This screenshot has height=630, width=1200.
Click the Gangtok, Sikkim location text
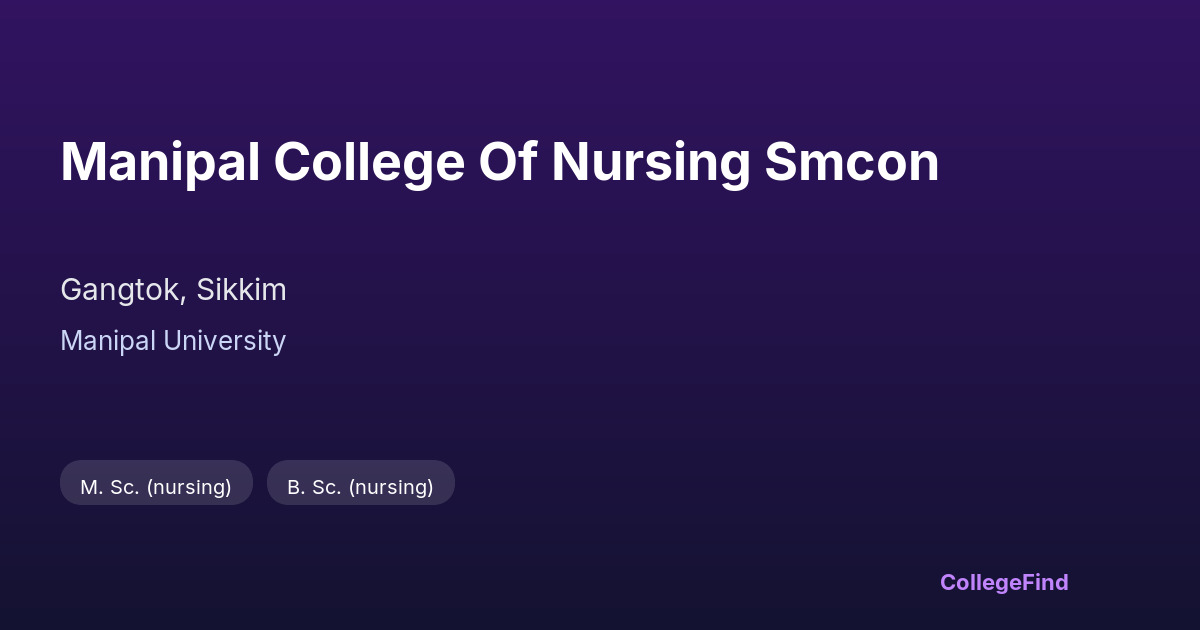pos(173,290)
